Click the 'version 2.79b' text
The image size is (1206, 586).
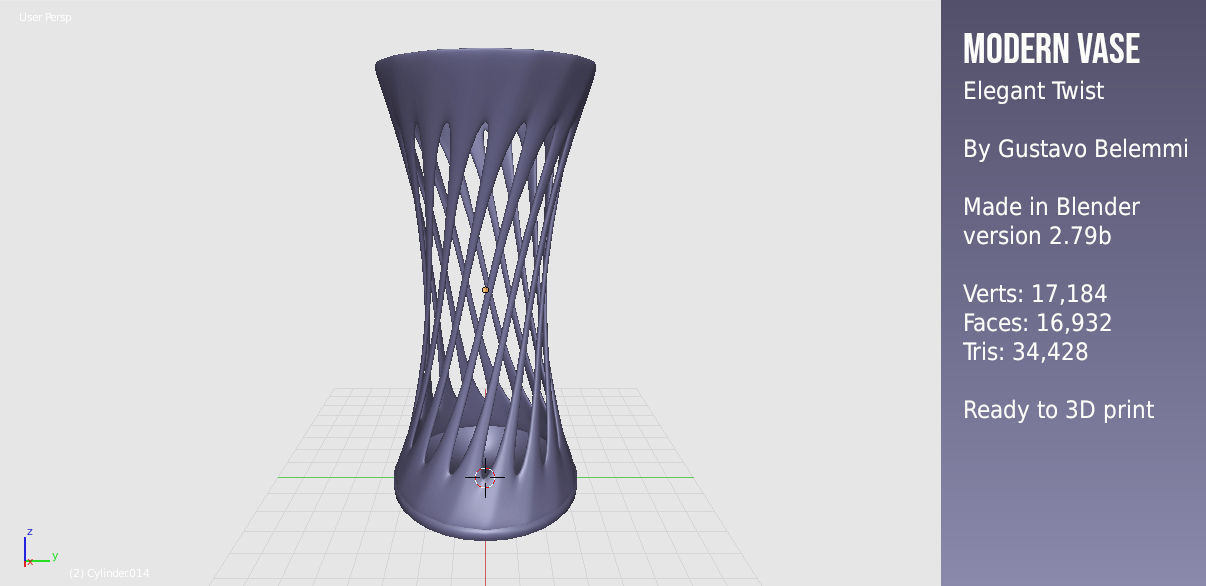(x=1037, y=236)
